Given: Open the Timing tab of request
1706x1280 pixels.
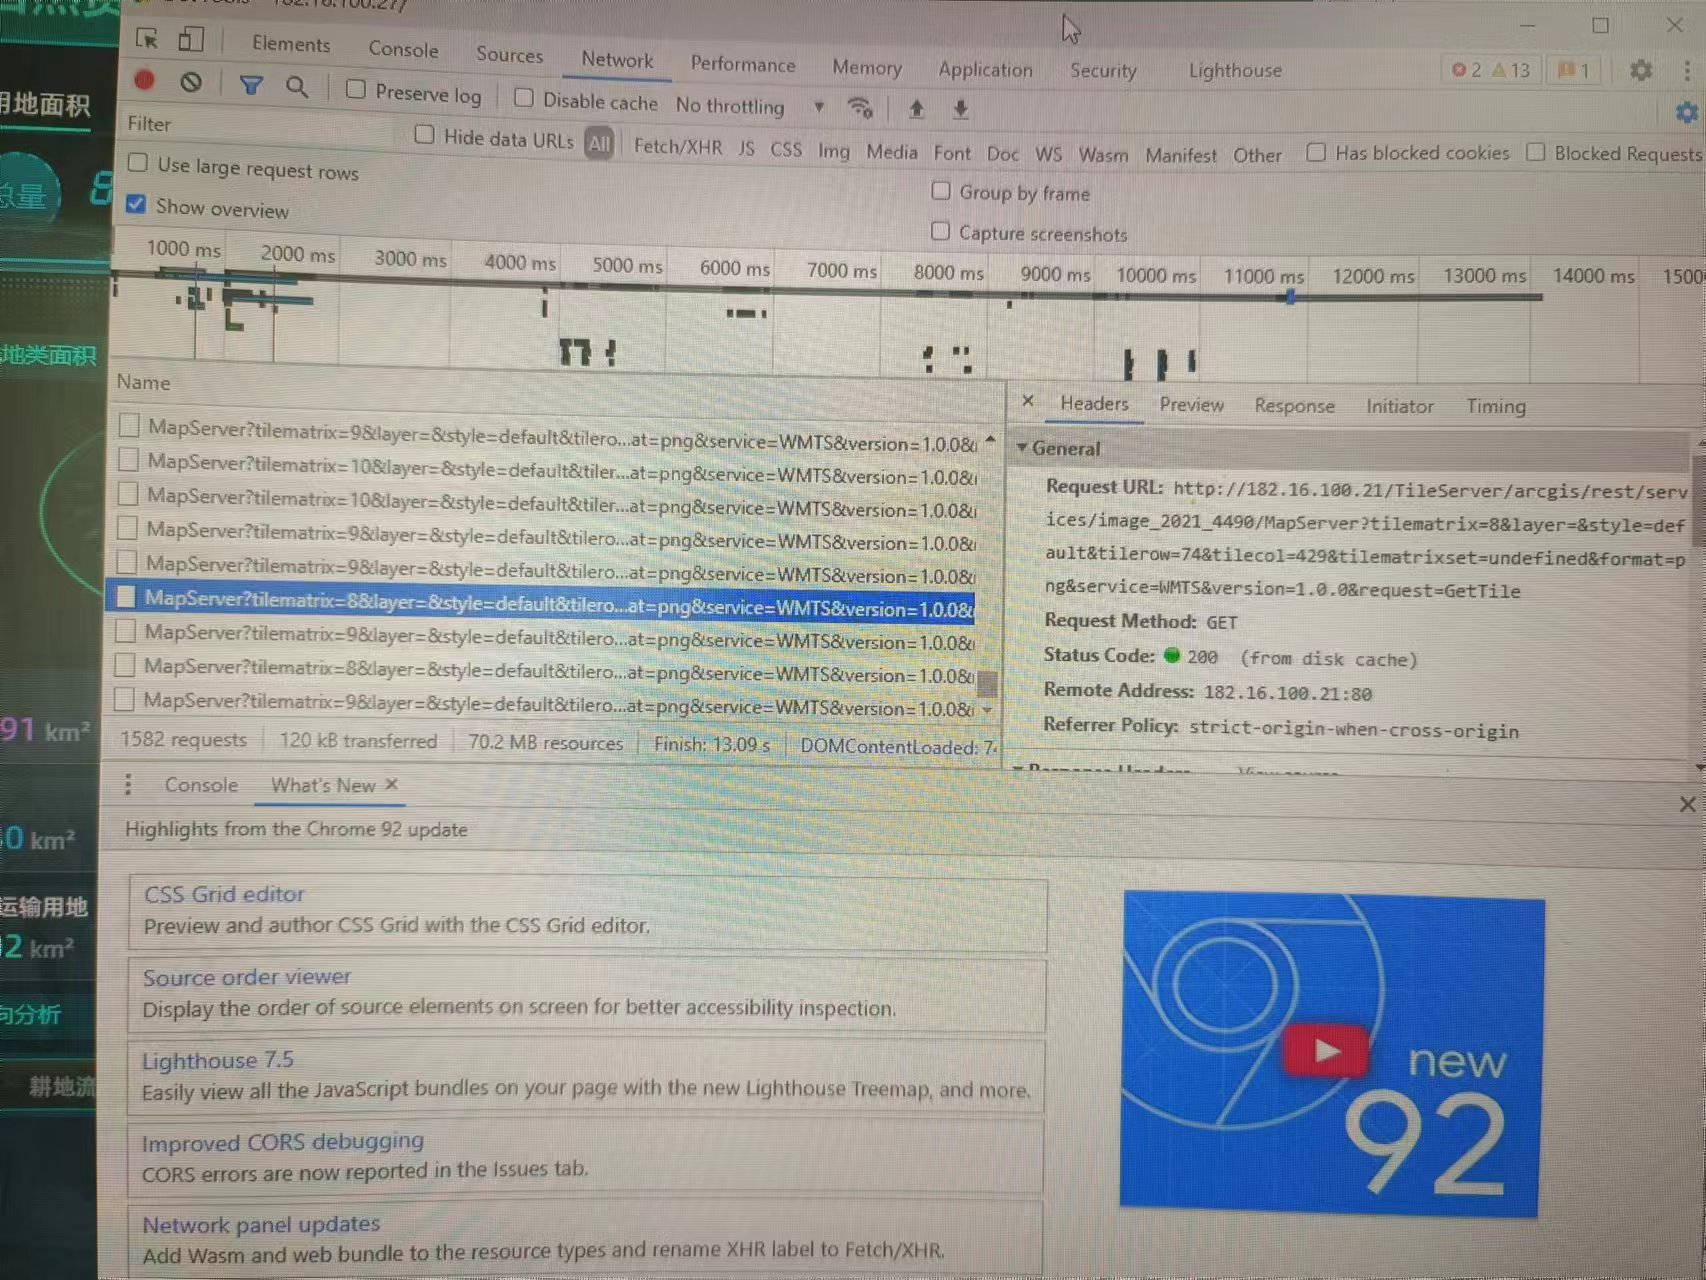Looking at the screenshot, I should pyautogui.click(x=1495, y=406).
